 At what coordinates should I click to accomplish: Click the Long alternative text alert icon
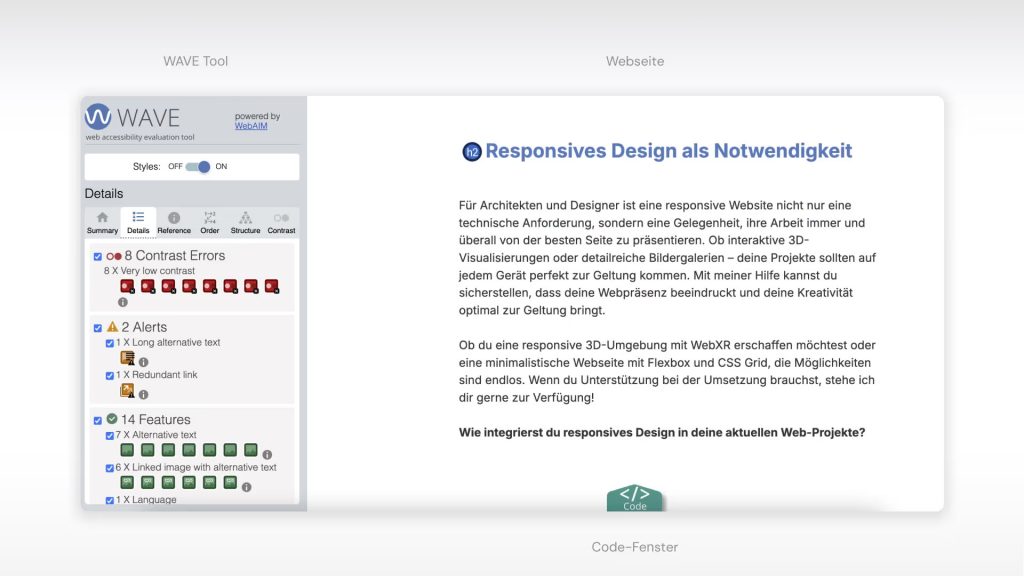pos(127,359)
